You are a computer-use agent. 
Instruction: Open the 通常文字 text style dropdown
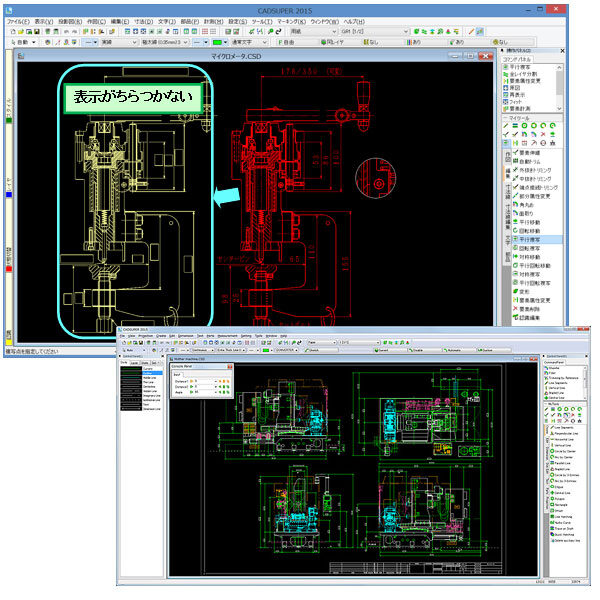point(250,42)
